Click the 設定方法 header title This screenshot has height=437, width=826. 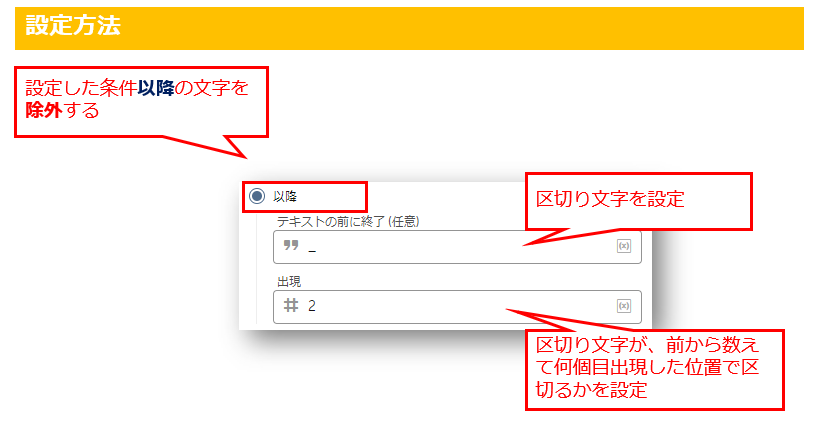[x=73, y=25]
